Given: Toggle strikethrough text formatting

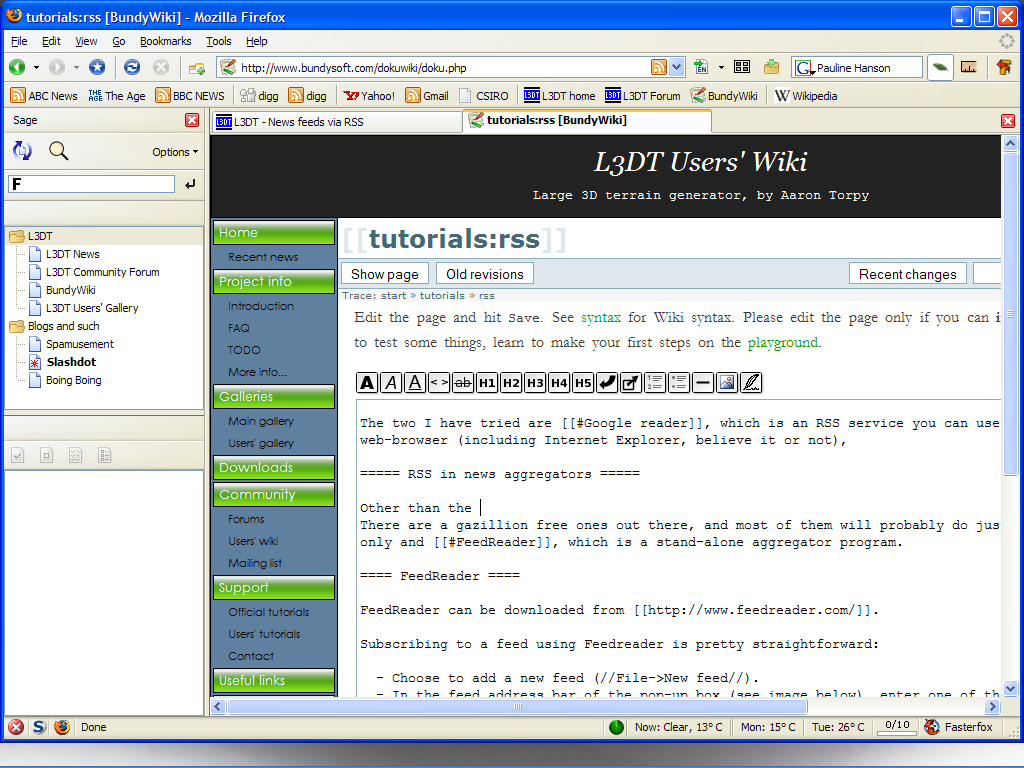Looking at the screenshot, I should (x=463, y=382).
